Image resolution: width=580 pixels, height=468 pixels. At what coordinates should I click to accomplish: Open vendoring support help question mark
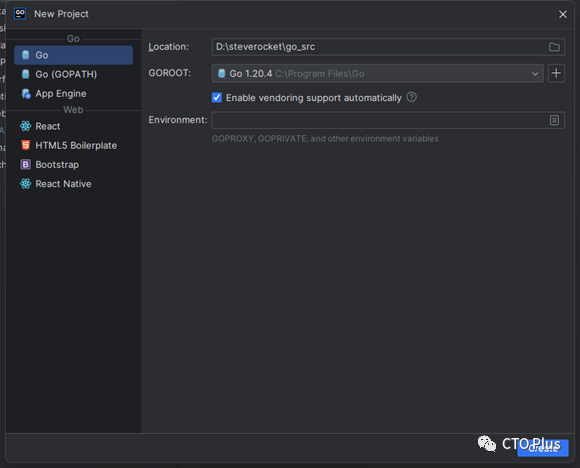click(411, 97)
